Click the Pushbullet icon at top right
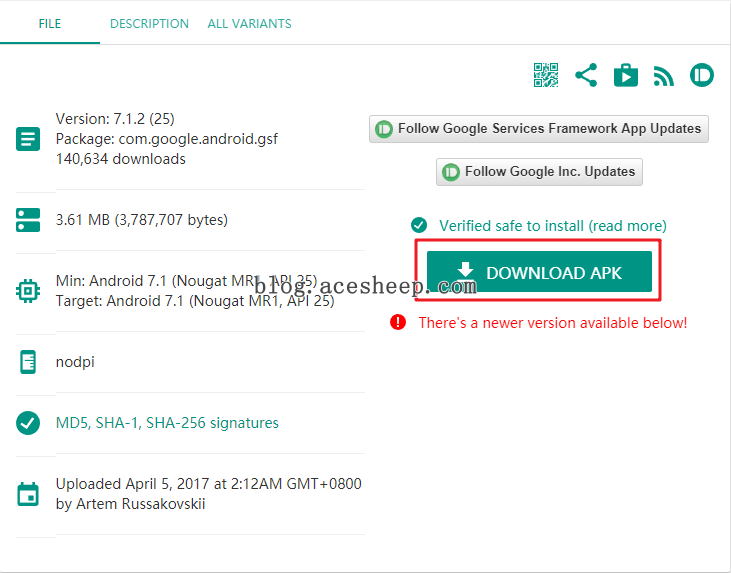Screen dimensions: 731x573 (x=702, y=75)
